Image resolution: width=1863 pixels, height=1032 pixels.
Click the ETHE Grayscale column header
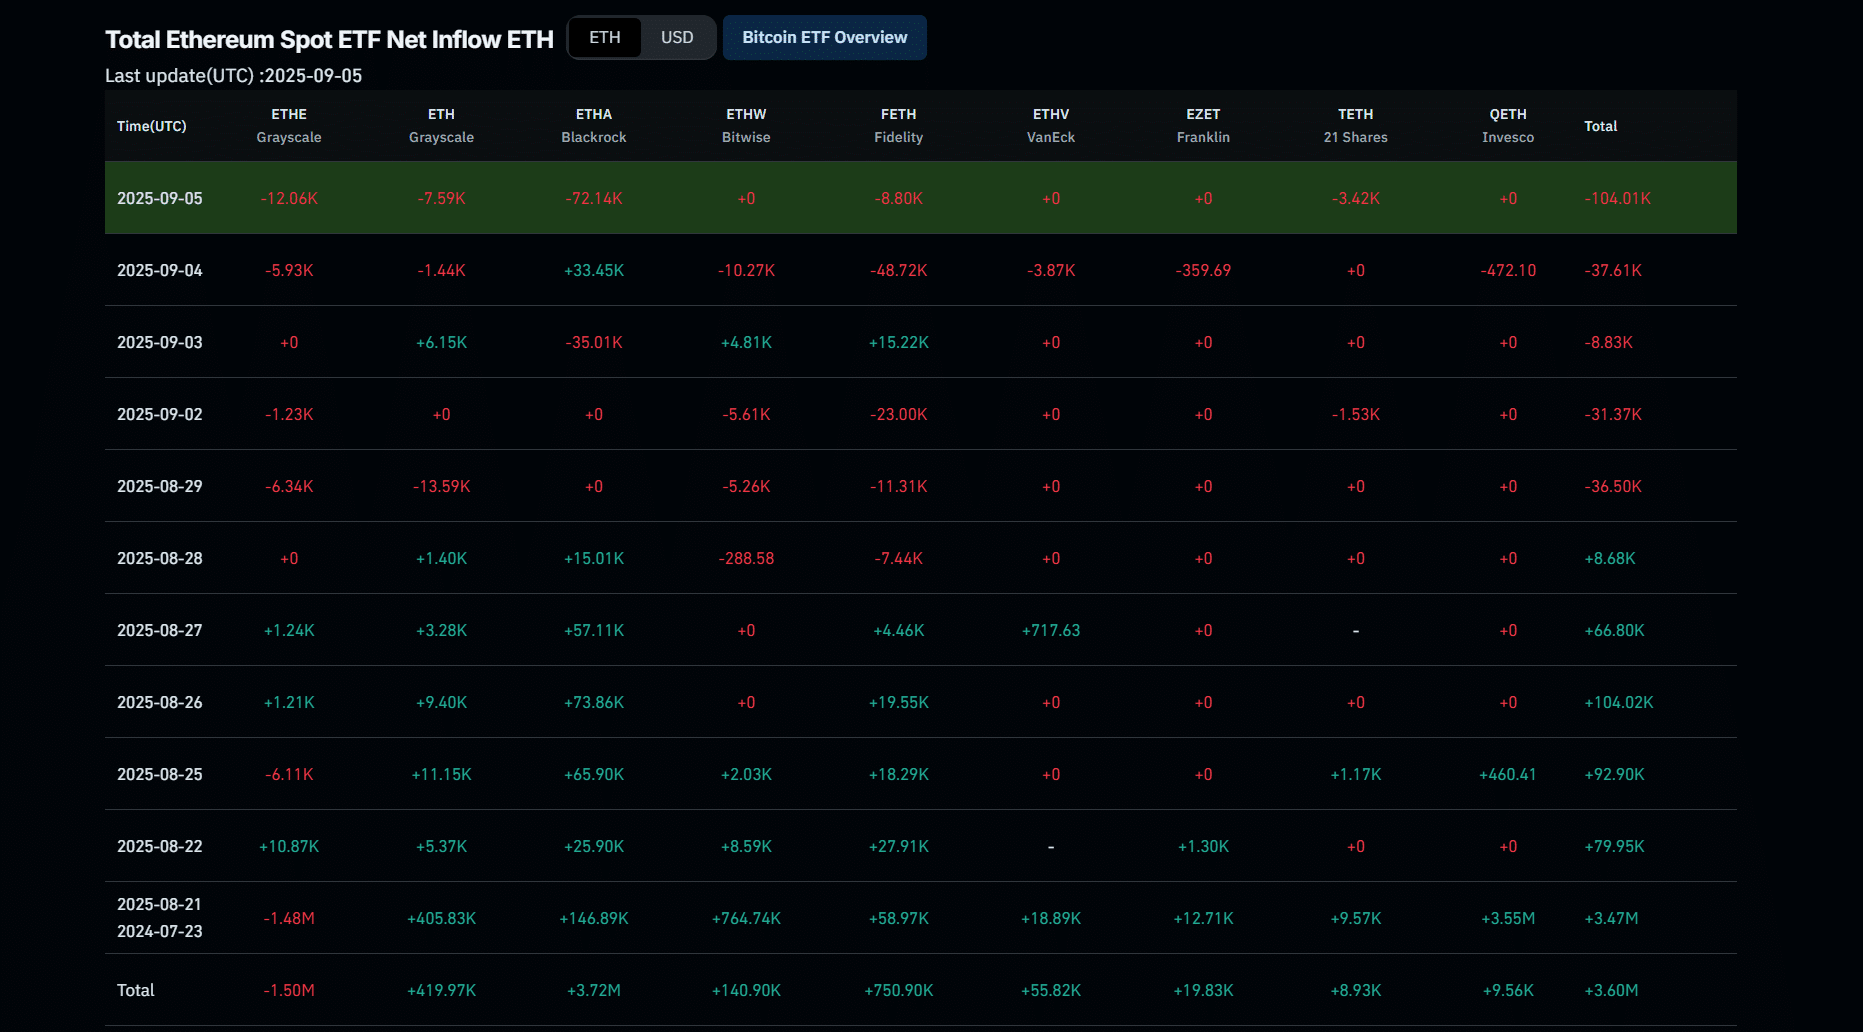289,126
